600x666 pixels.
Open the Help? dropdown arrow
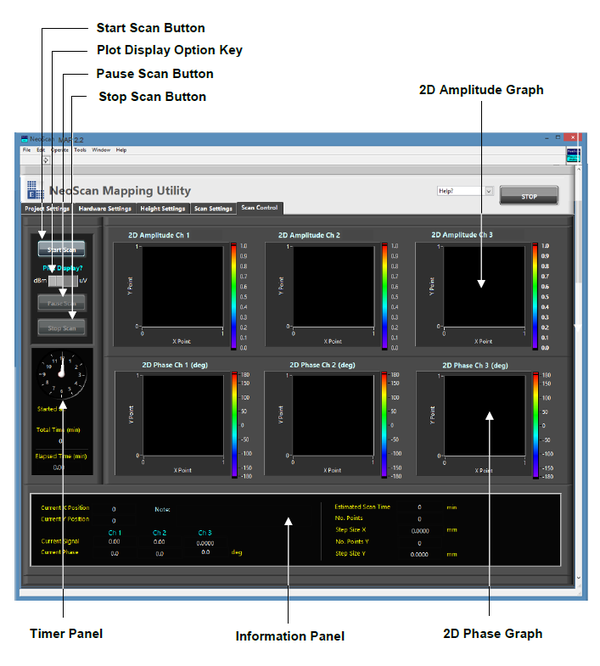pyautogui.click(x=489, y=191)
